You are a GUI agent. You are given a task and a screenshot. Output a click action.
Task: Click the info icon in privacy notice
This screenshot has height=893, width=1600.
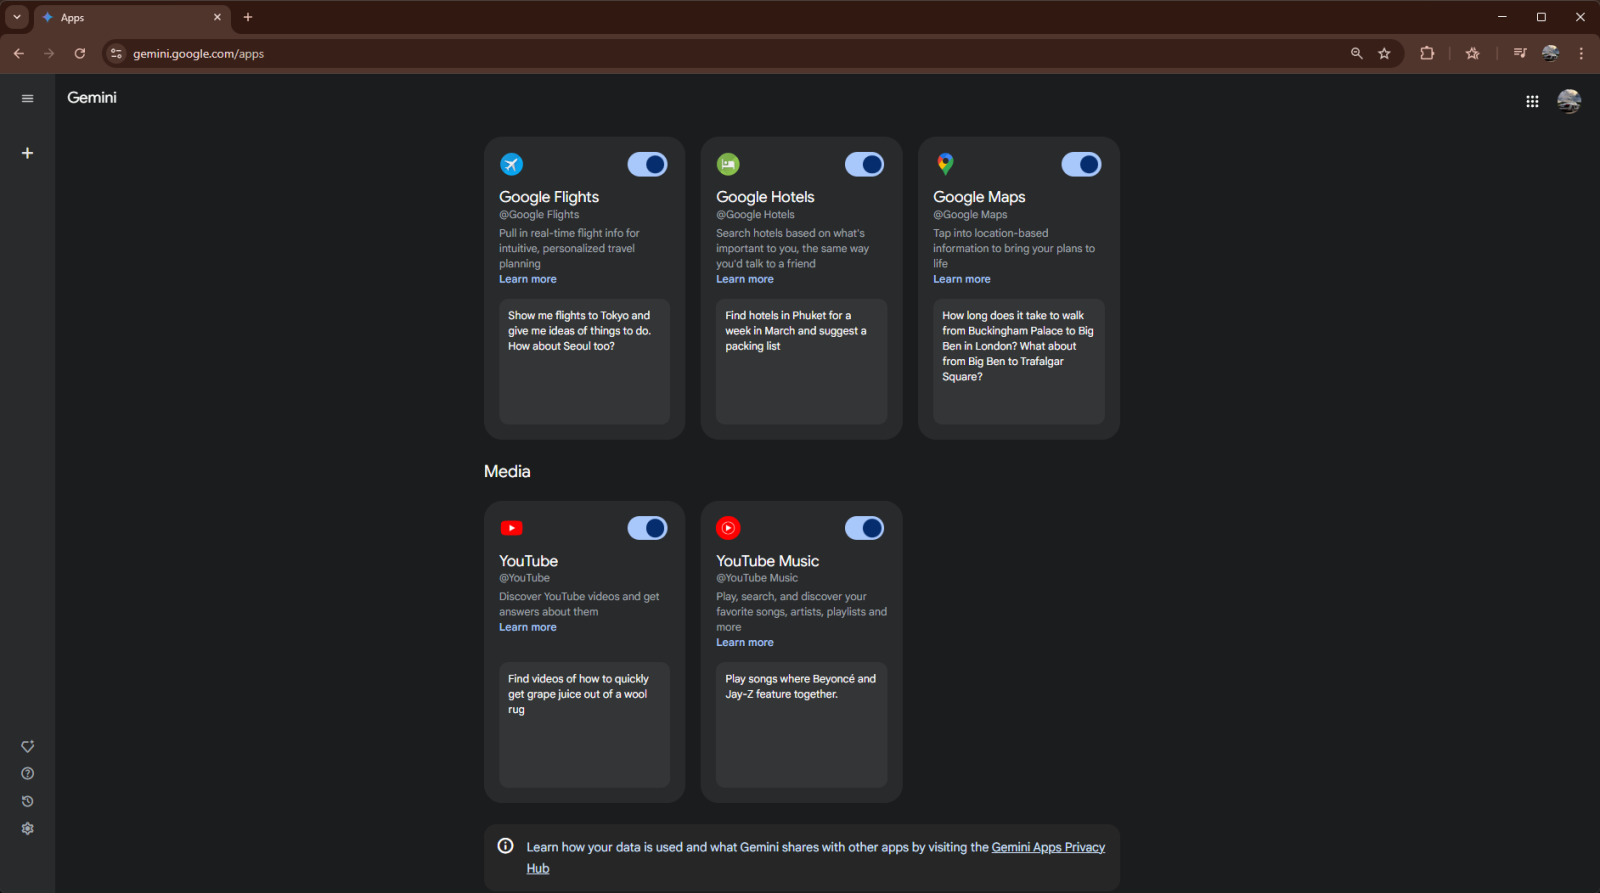[506, 846]
